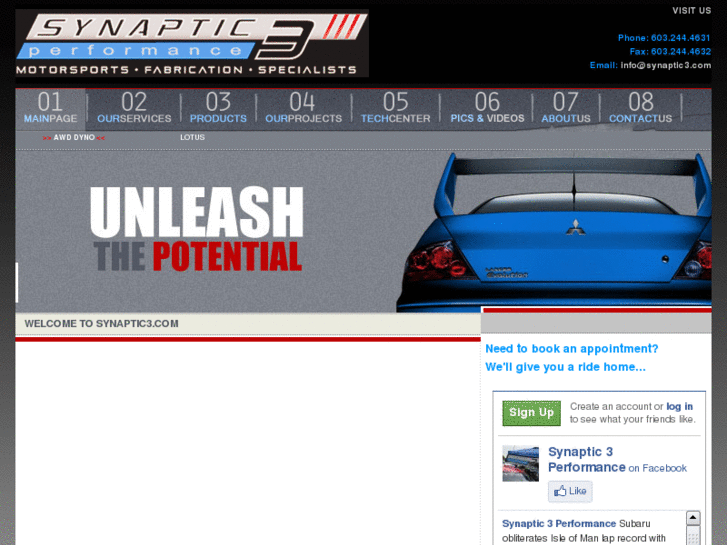Click 'WELCOME TO SYNAPTIC3.COM' heading
The image size is (727, 545).
pyautogui.click(x=102, y=324)
